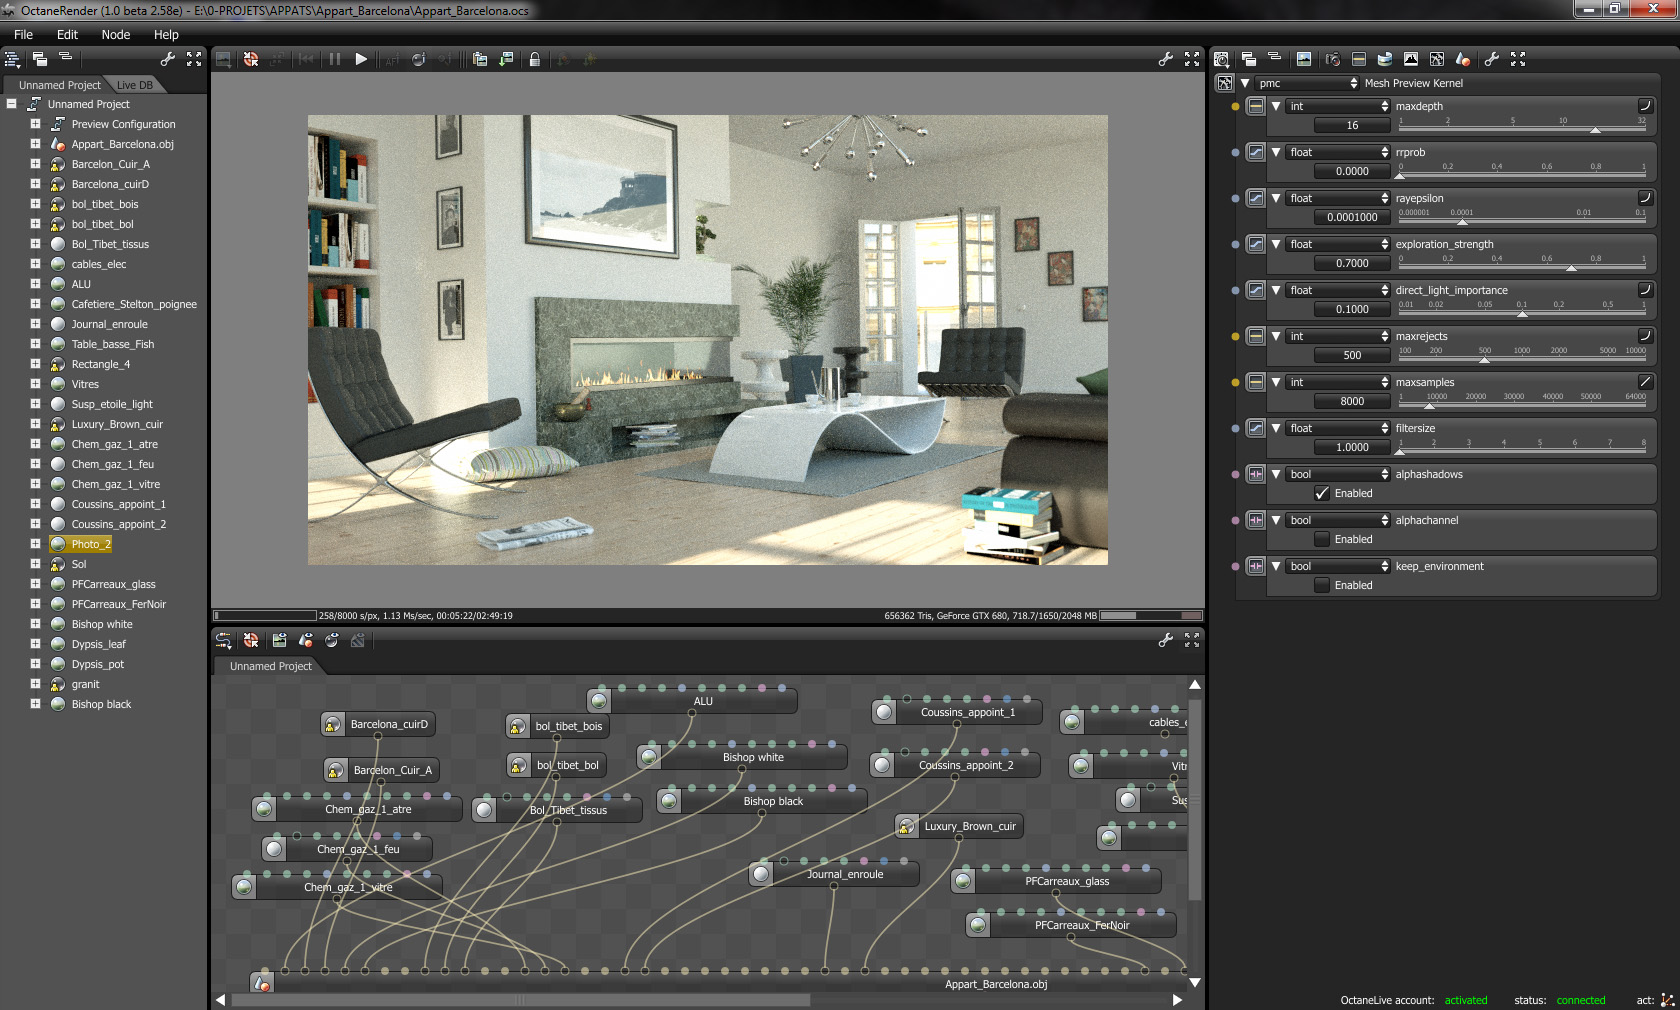Open the float type dropdown for rrprob
The height and width of the screenshot is (1010, 1680).
pos(1338,152)
